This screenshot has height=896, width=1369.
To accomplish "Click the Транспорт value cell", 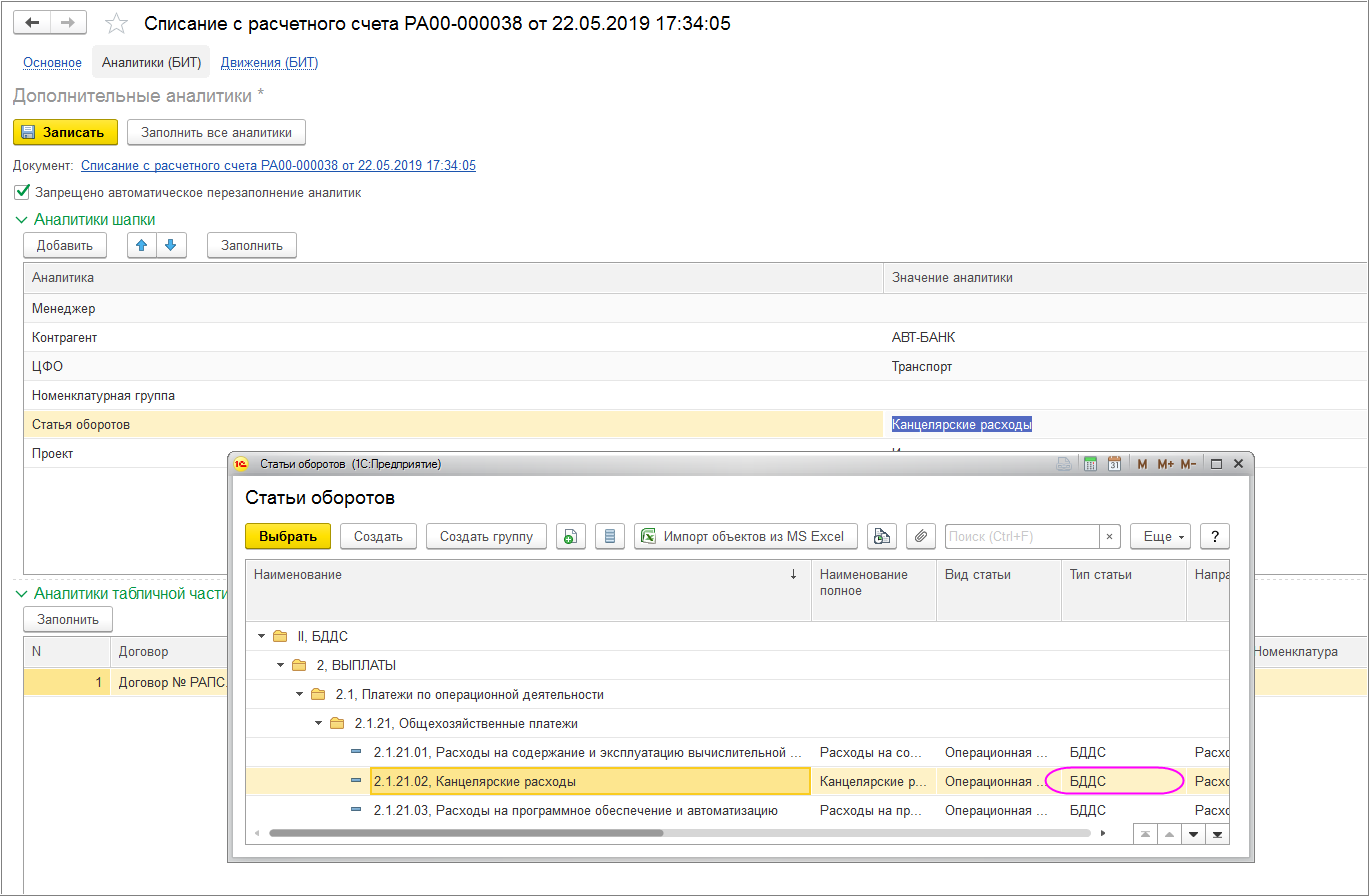I will pos(1125,367).
